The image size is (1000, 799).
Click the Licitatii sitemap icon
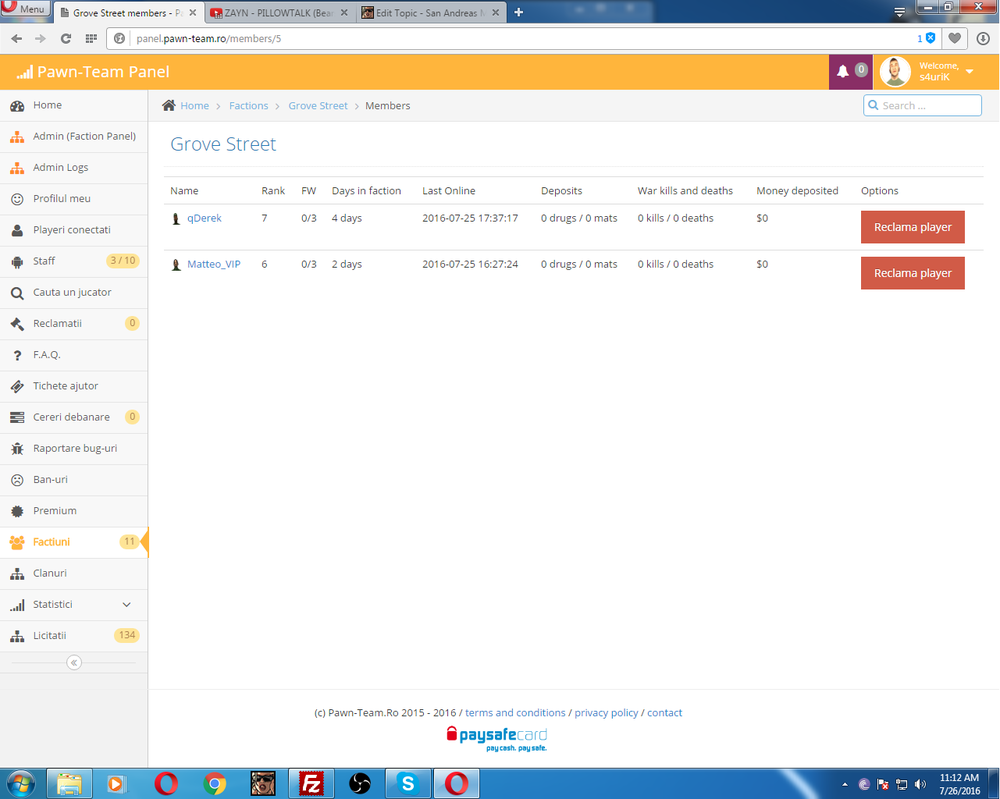point(17,636)
